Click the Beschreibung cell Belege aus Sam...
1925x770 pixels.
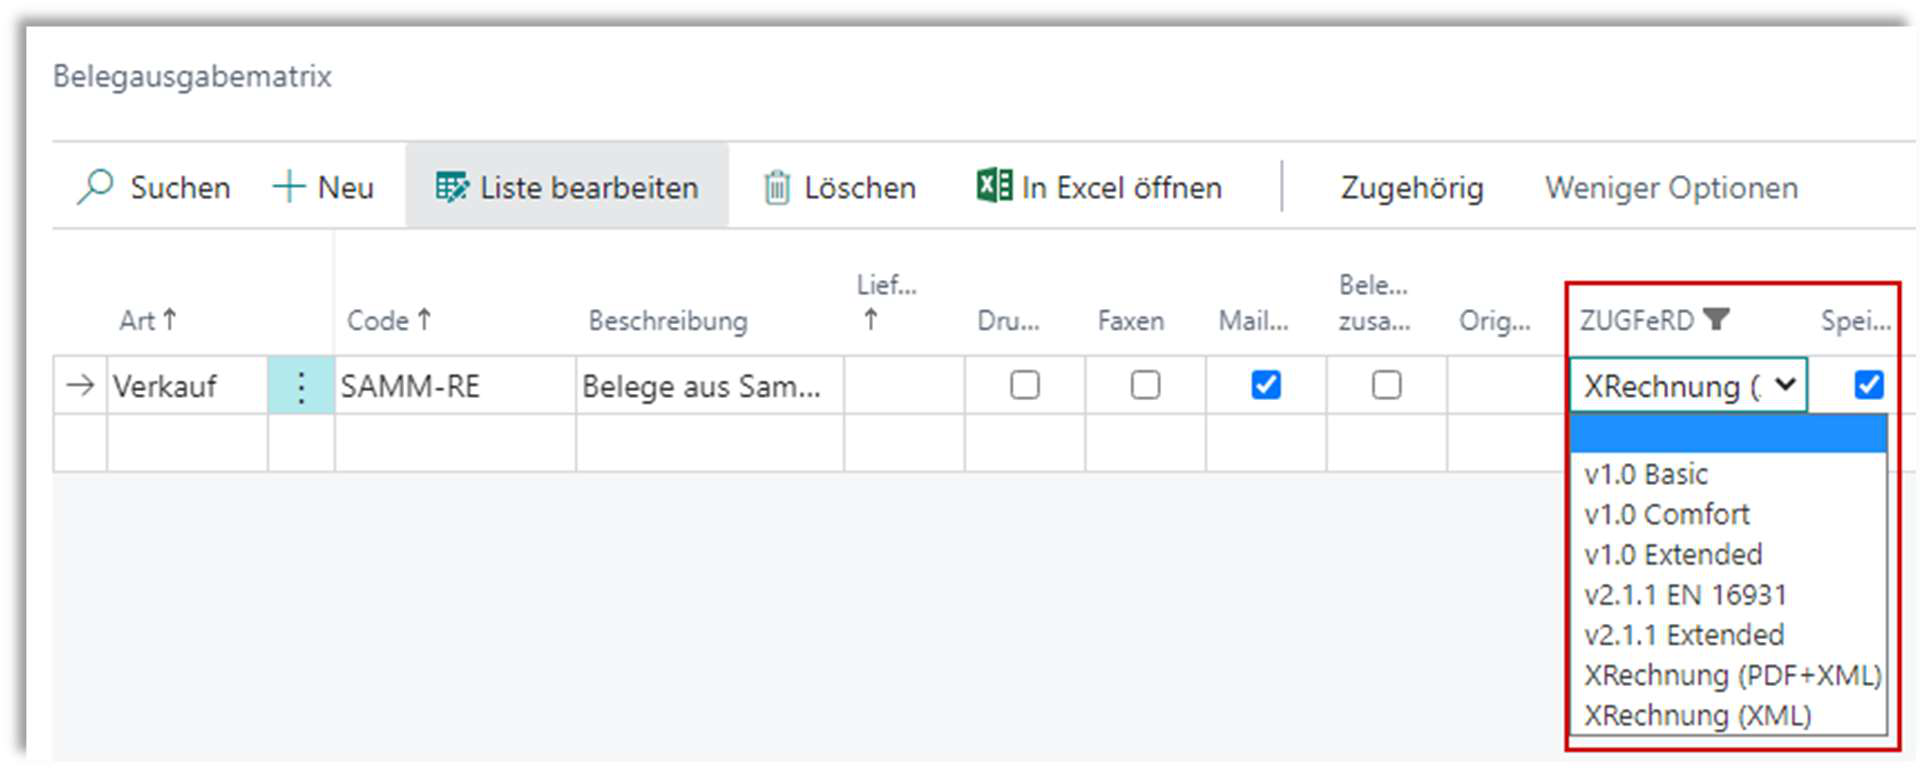coord(701,386)
